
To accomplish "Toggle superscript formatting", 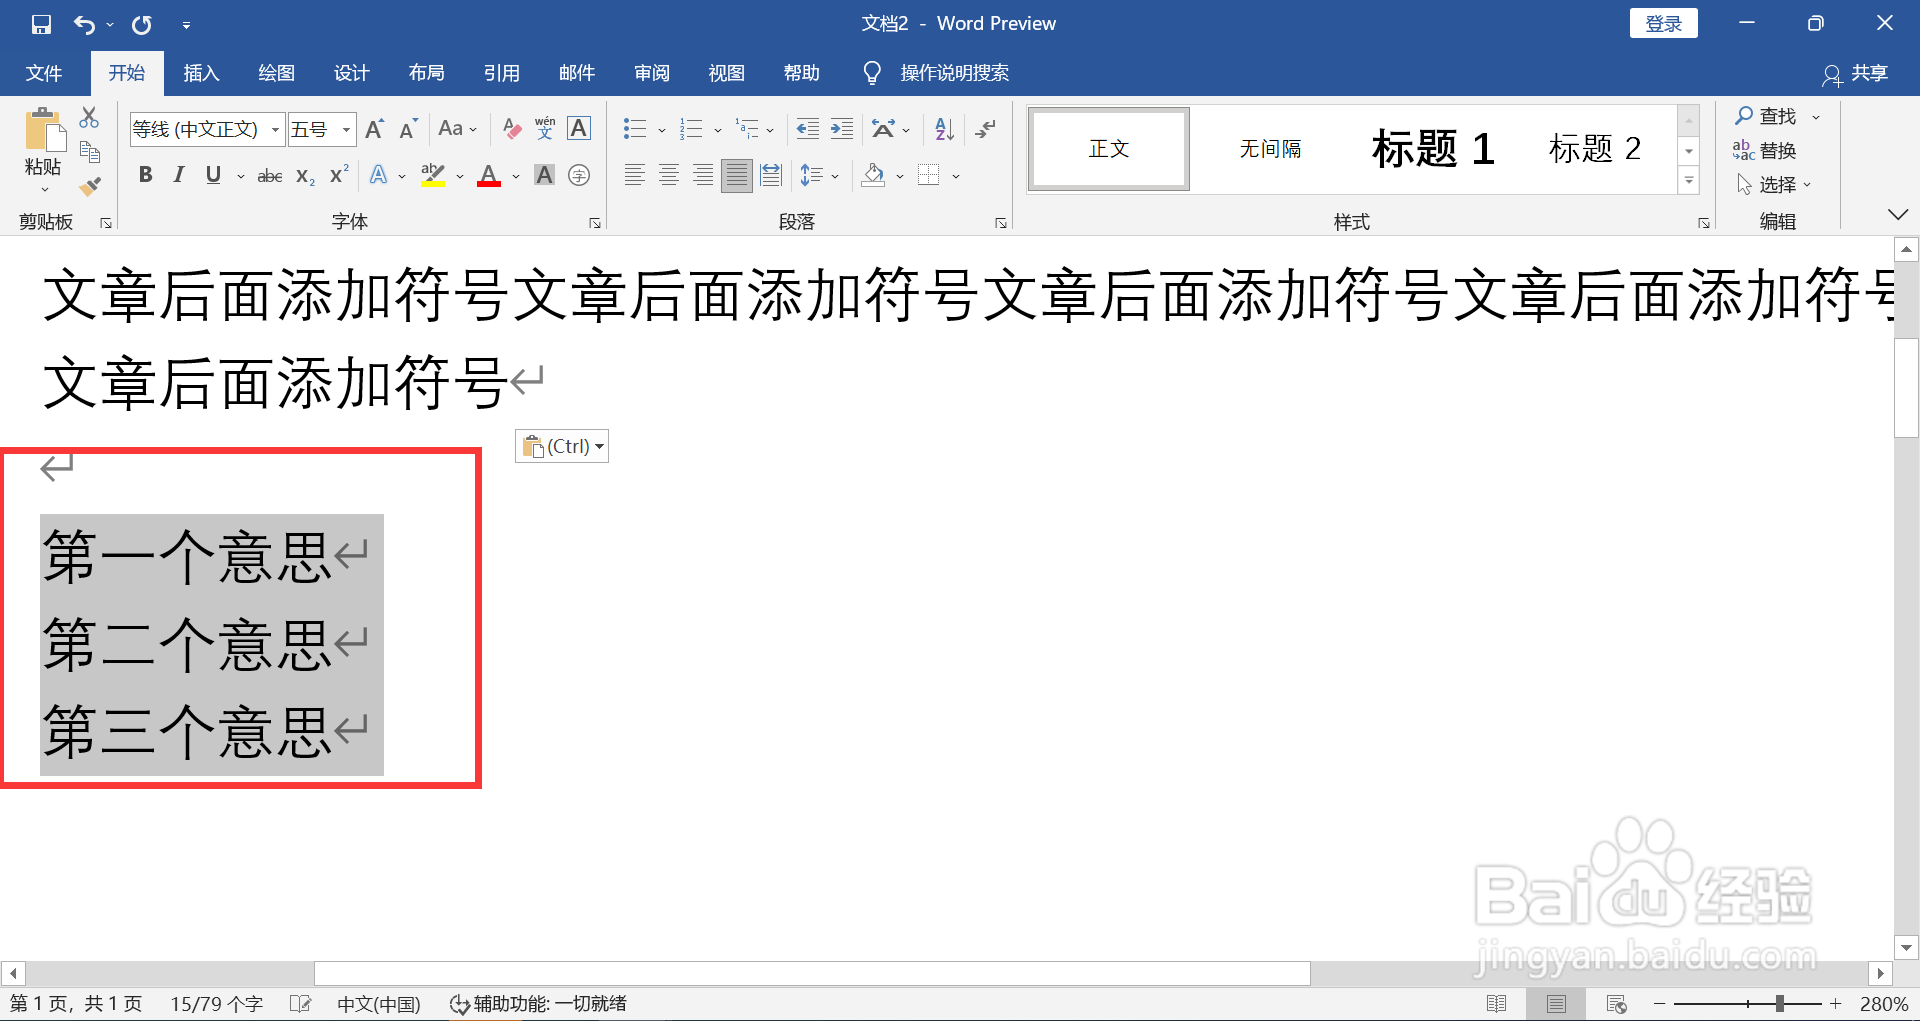I will pos(340,176).
